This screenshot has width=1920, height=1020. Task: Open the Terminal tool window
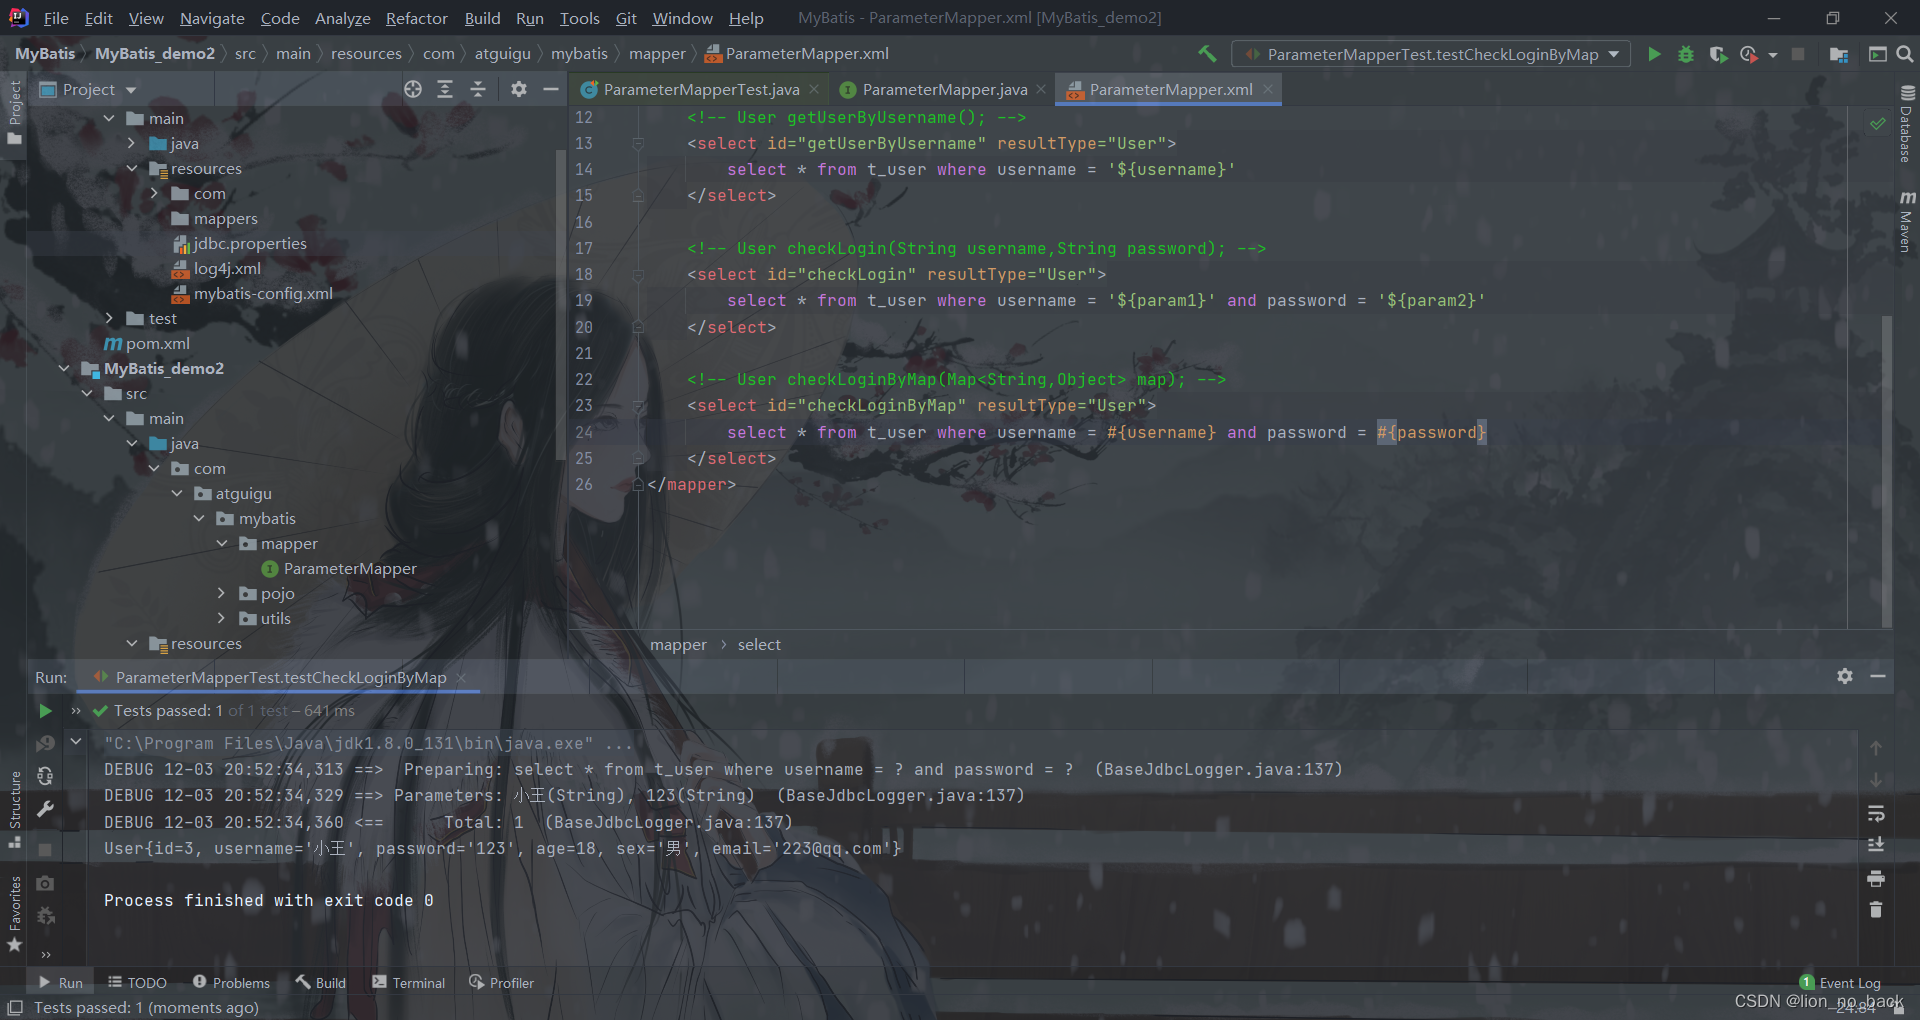408,983
